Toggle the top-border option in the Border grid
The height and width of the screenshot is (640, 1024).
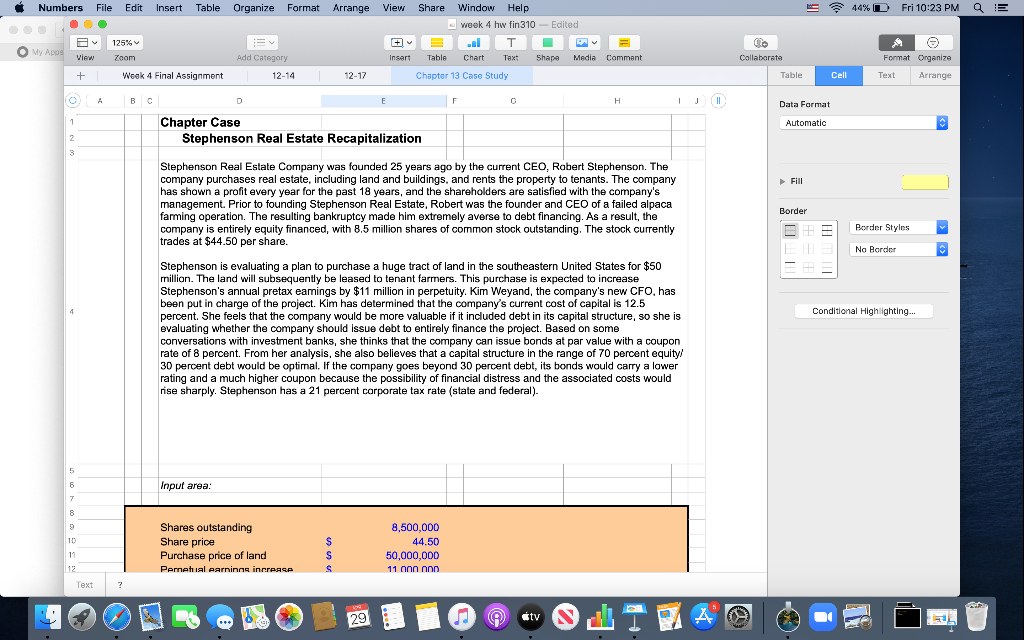(x=791, y=267)
